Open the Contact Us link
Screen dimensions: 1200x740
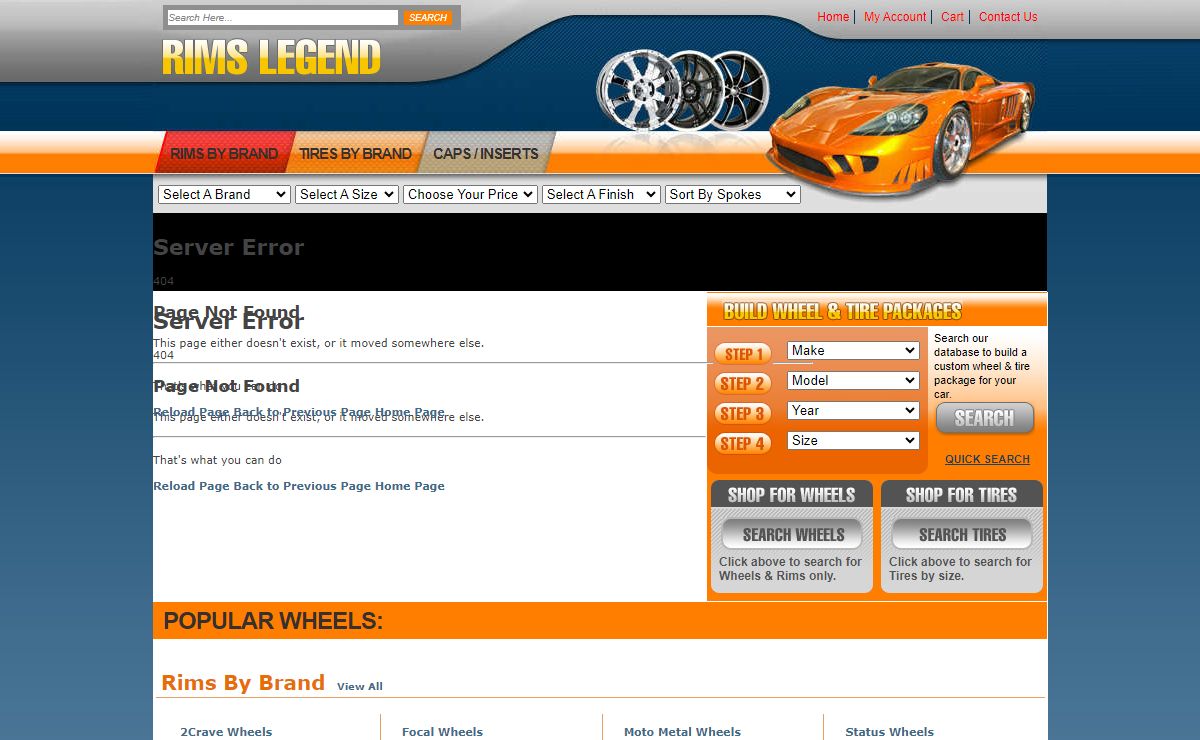tap(1008, 17)
